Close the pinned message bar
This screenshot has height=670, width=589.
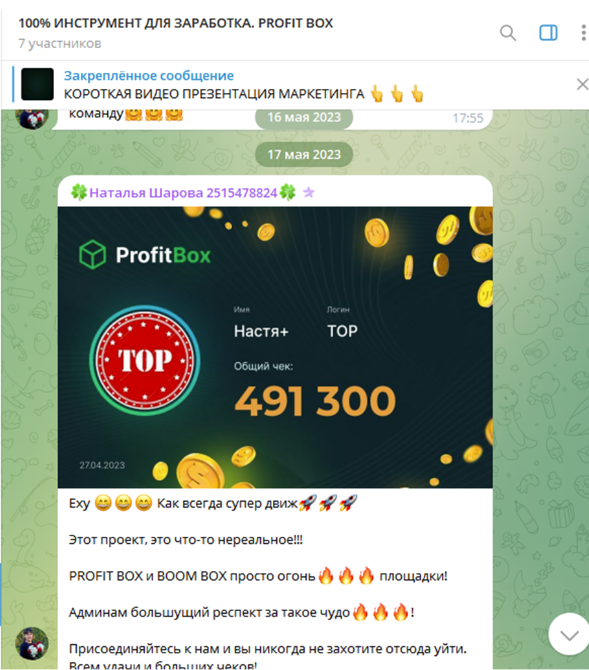[582, 84]
